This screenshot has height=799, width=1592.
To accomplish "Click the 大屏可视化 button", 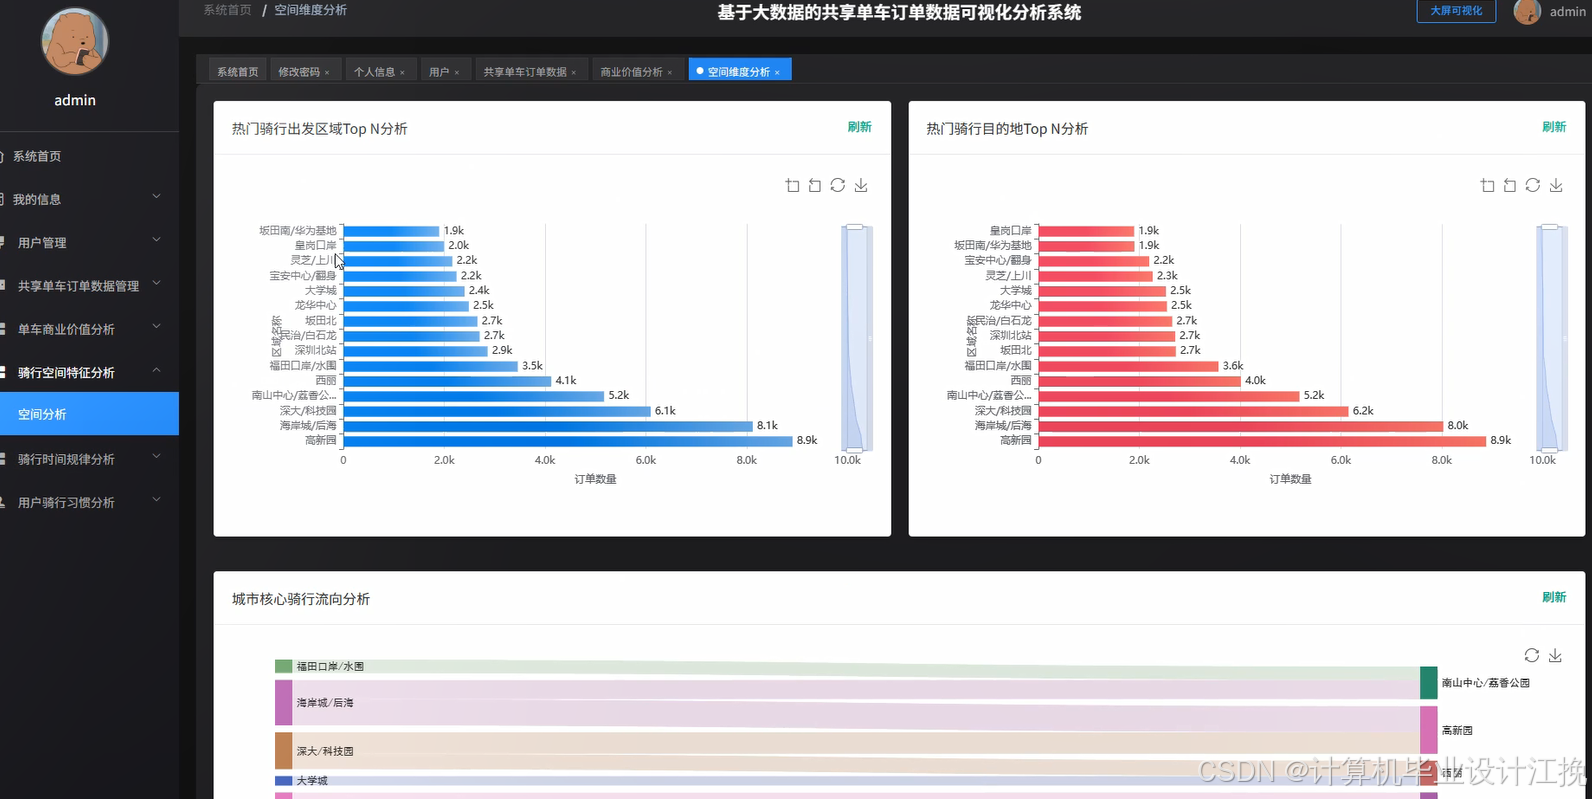I will pyautogui.click(x=1456, y=11).
